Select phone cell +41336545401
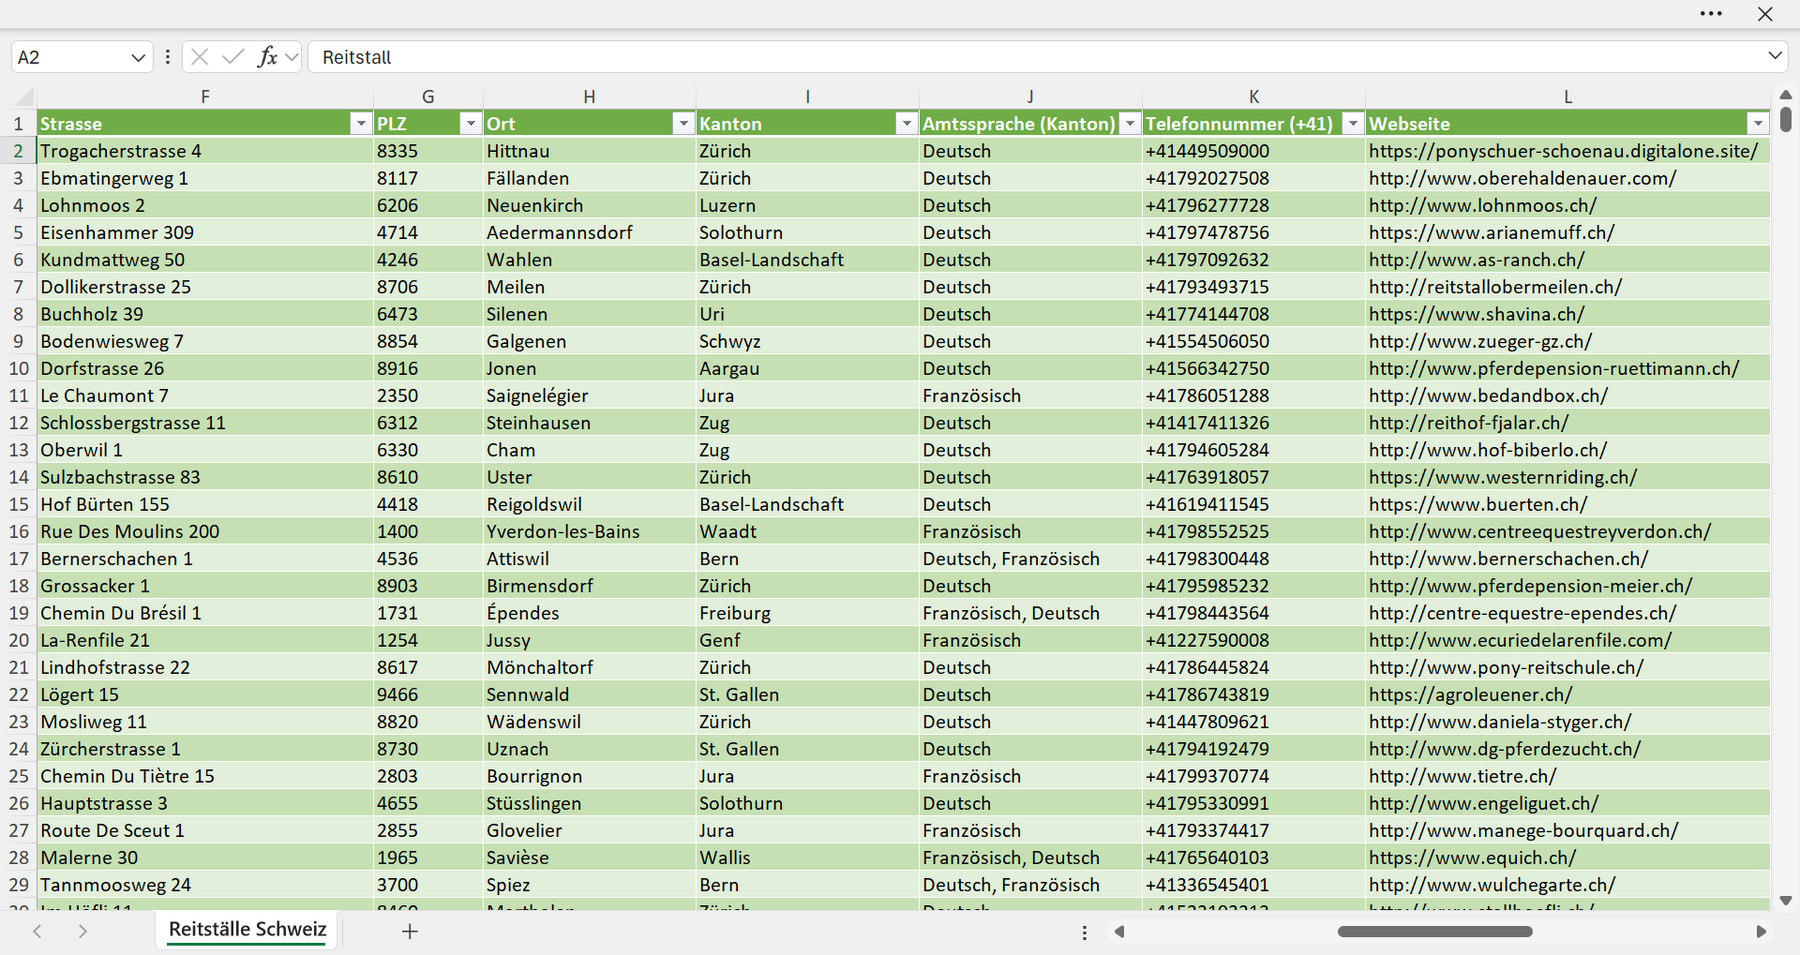The width and height of the screenshot is (1800, 955). tap(1254, 885)
